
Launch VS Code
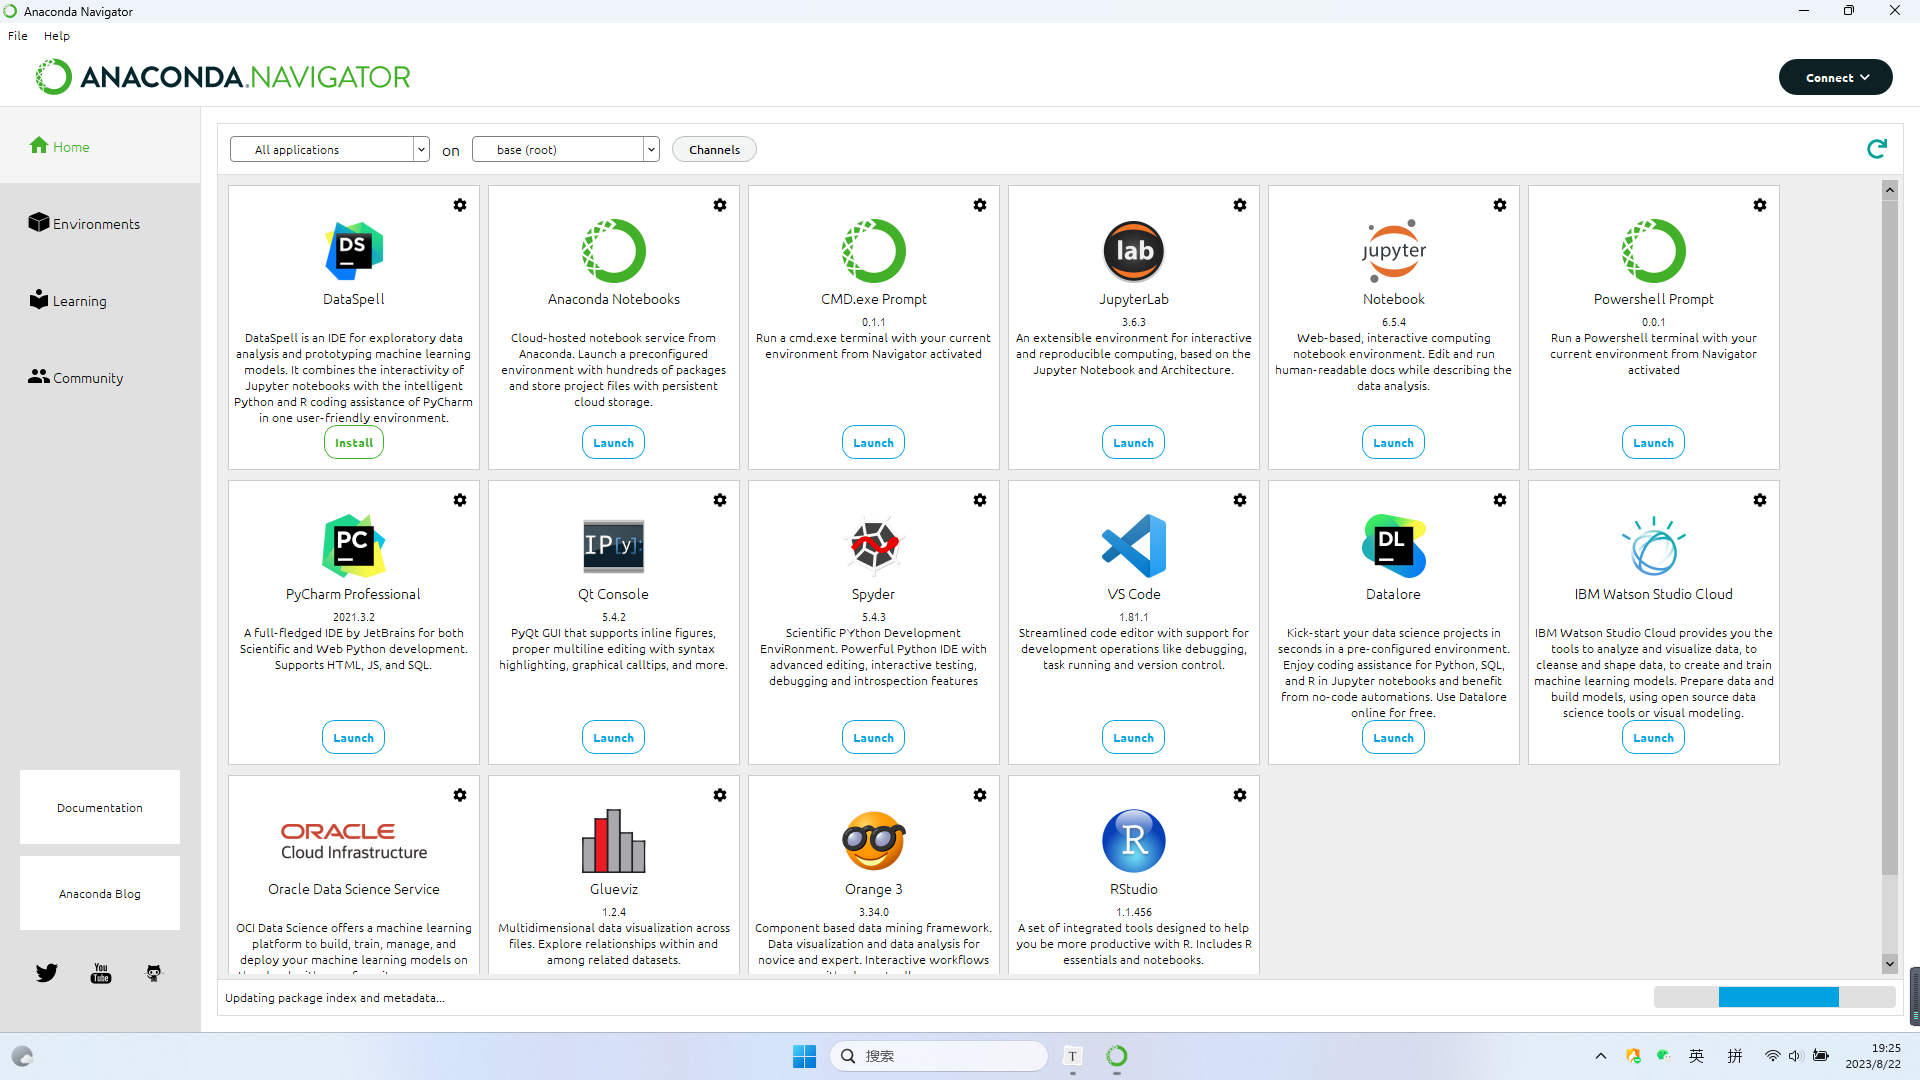1134,738
